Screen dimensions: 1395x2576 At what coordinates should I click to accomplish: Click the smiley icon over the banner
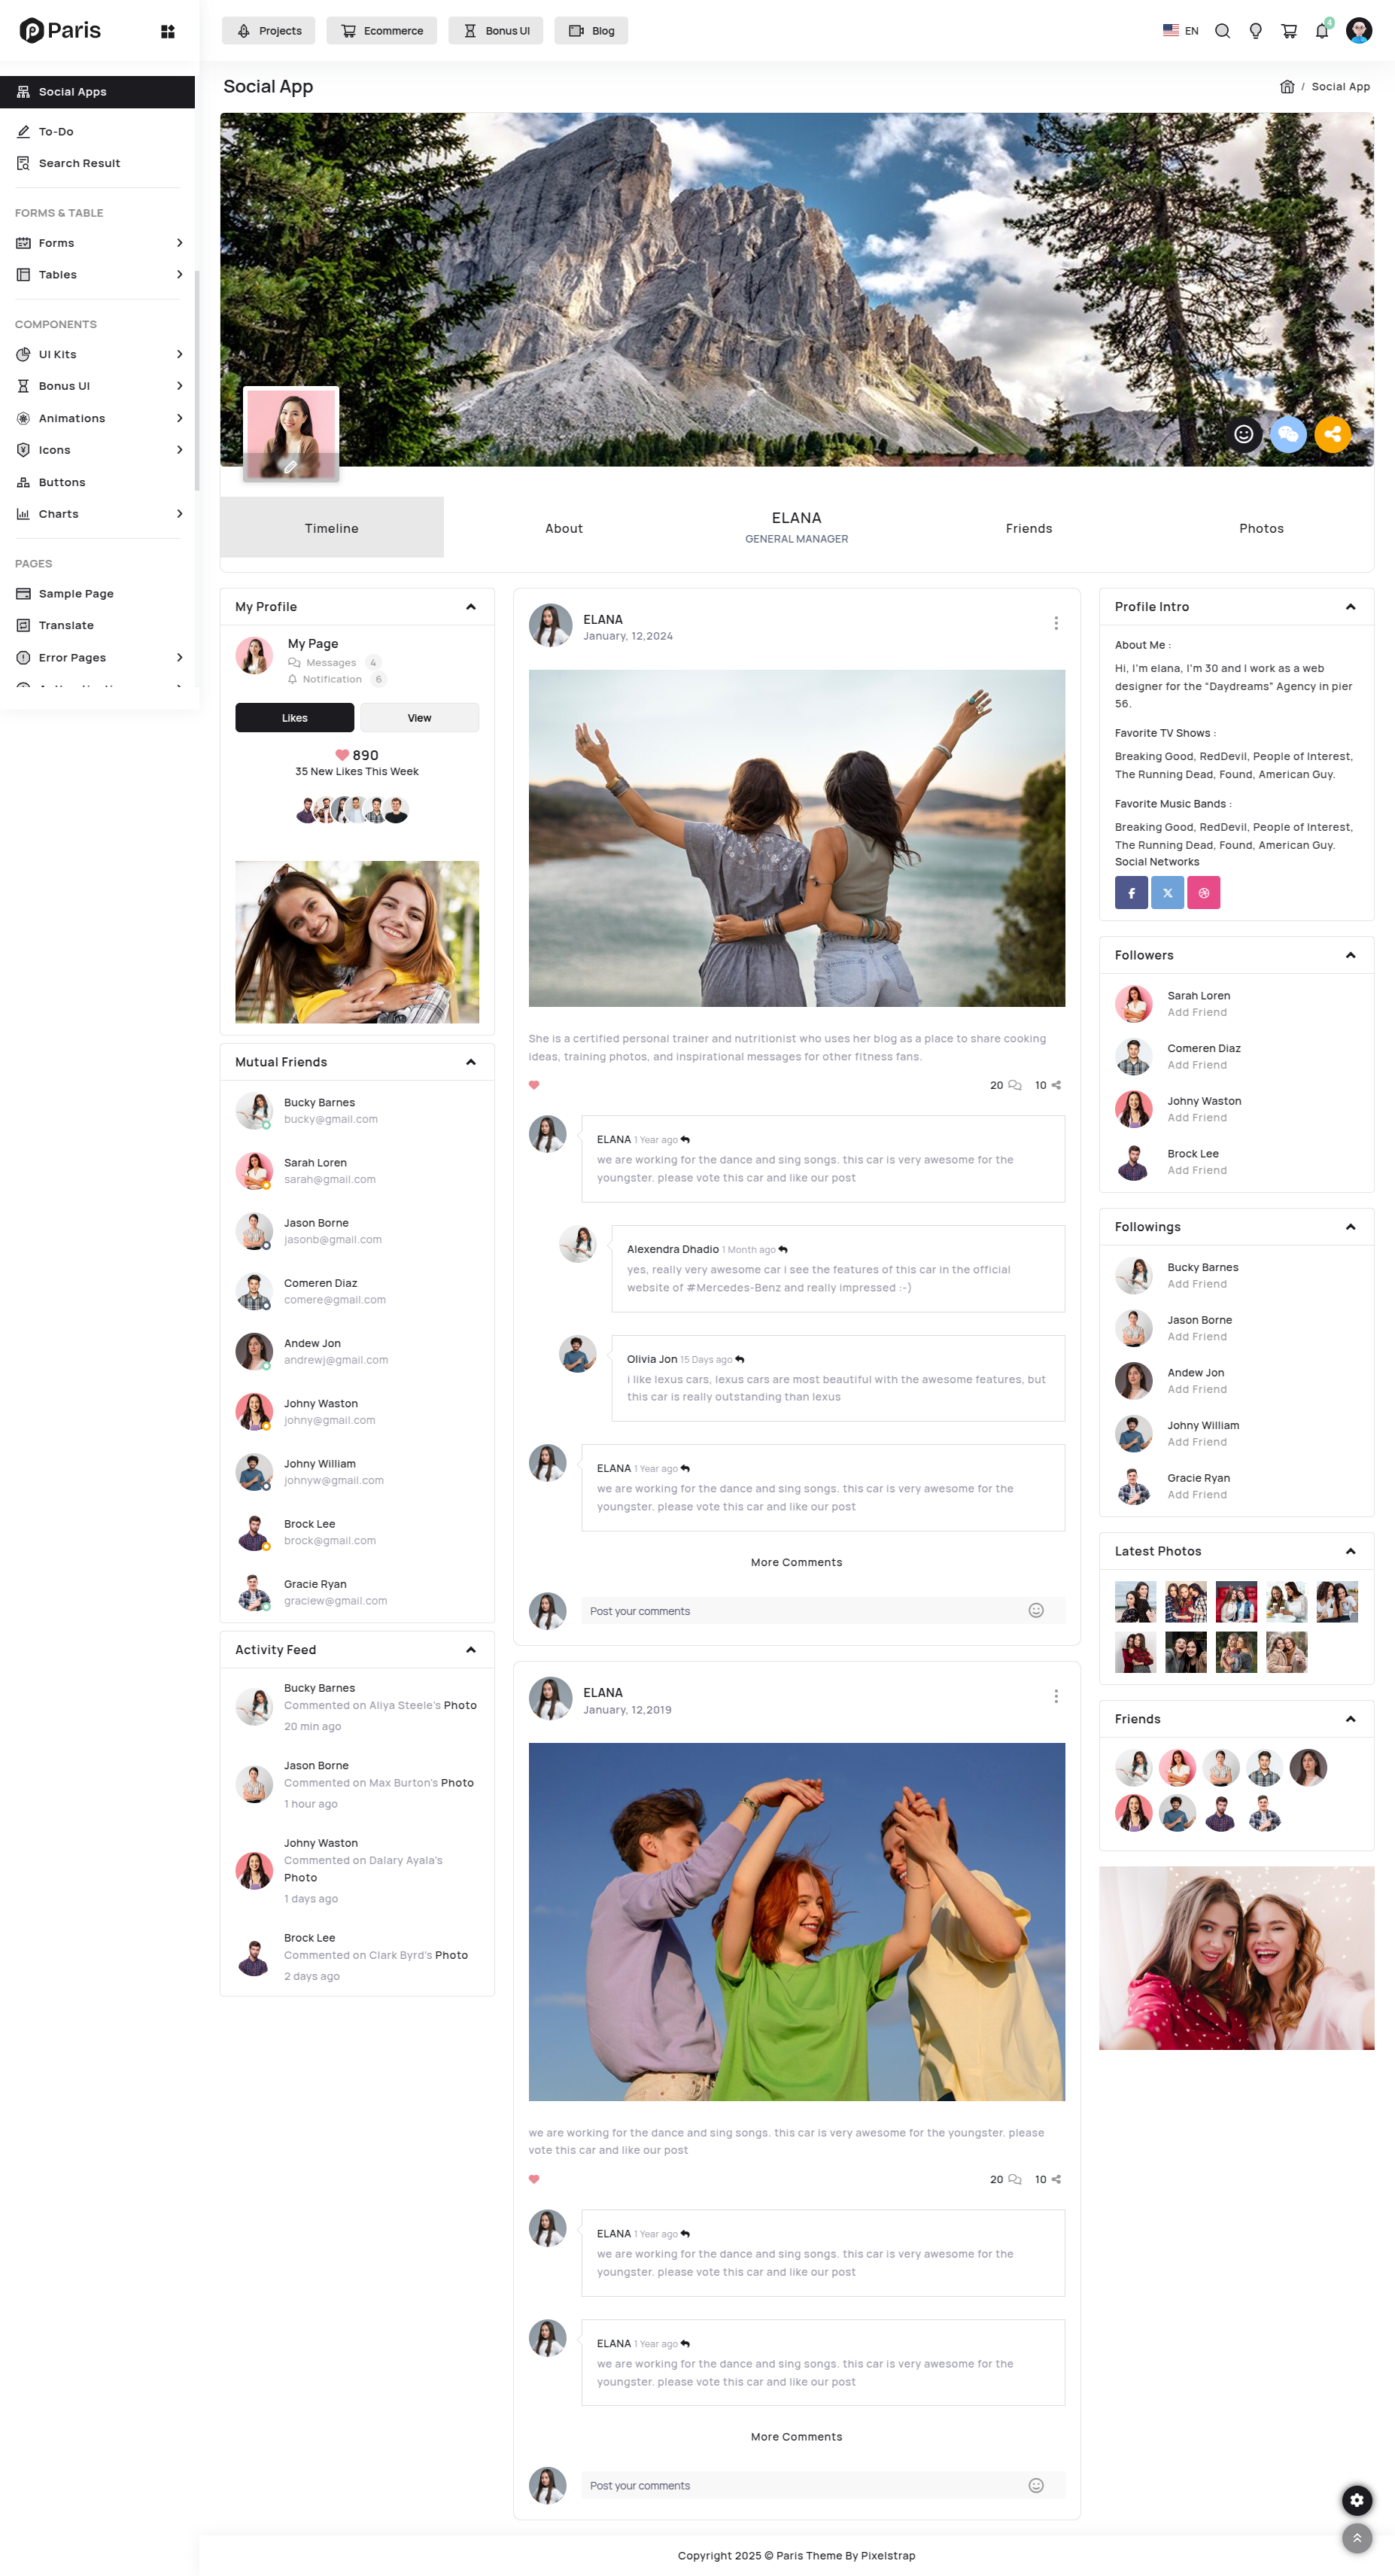[1243, 434]
